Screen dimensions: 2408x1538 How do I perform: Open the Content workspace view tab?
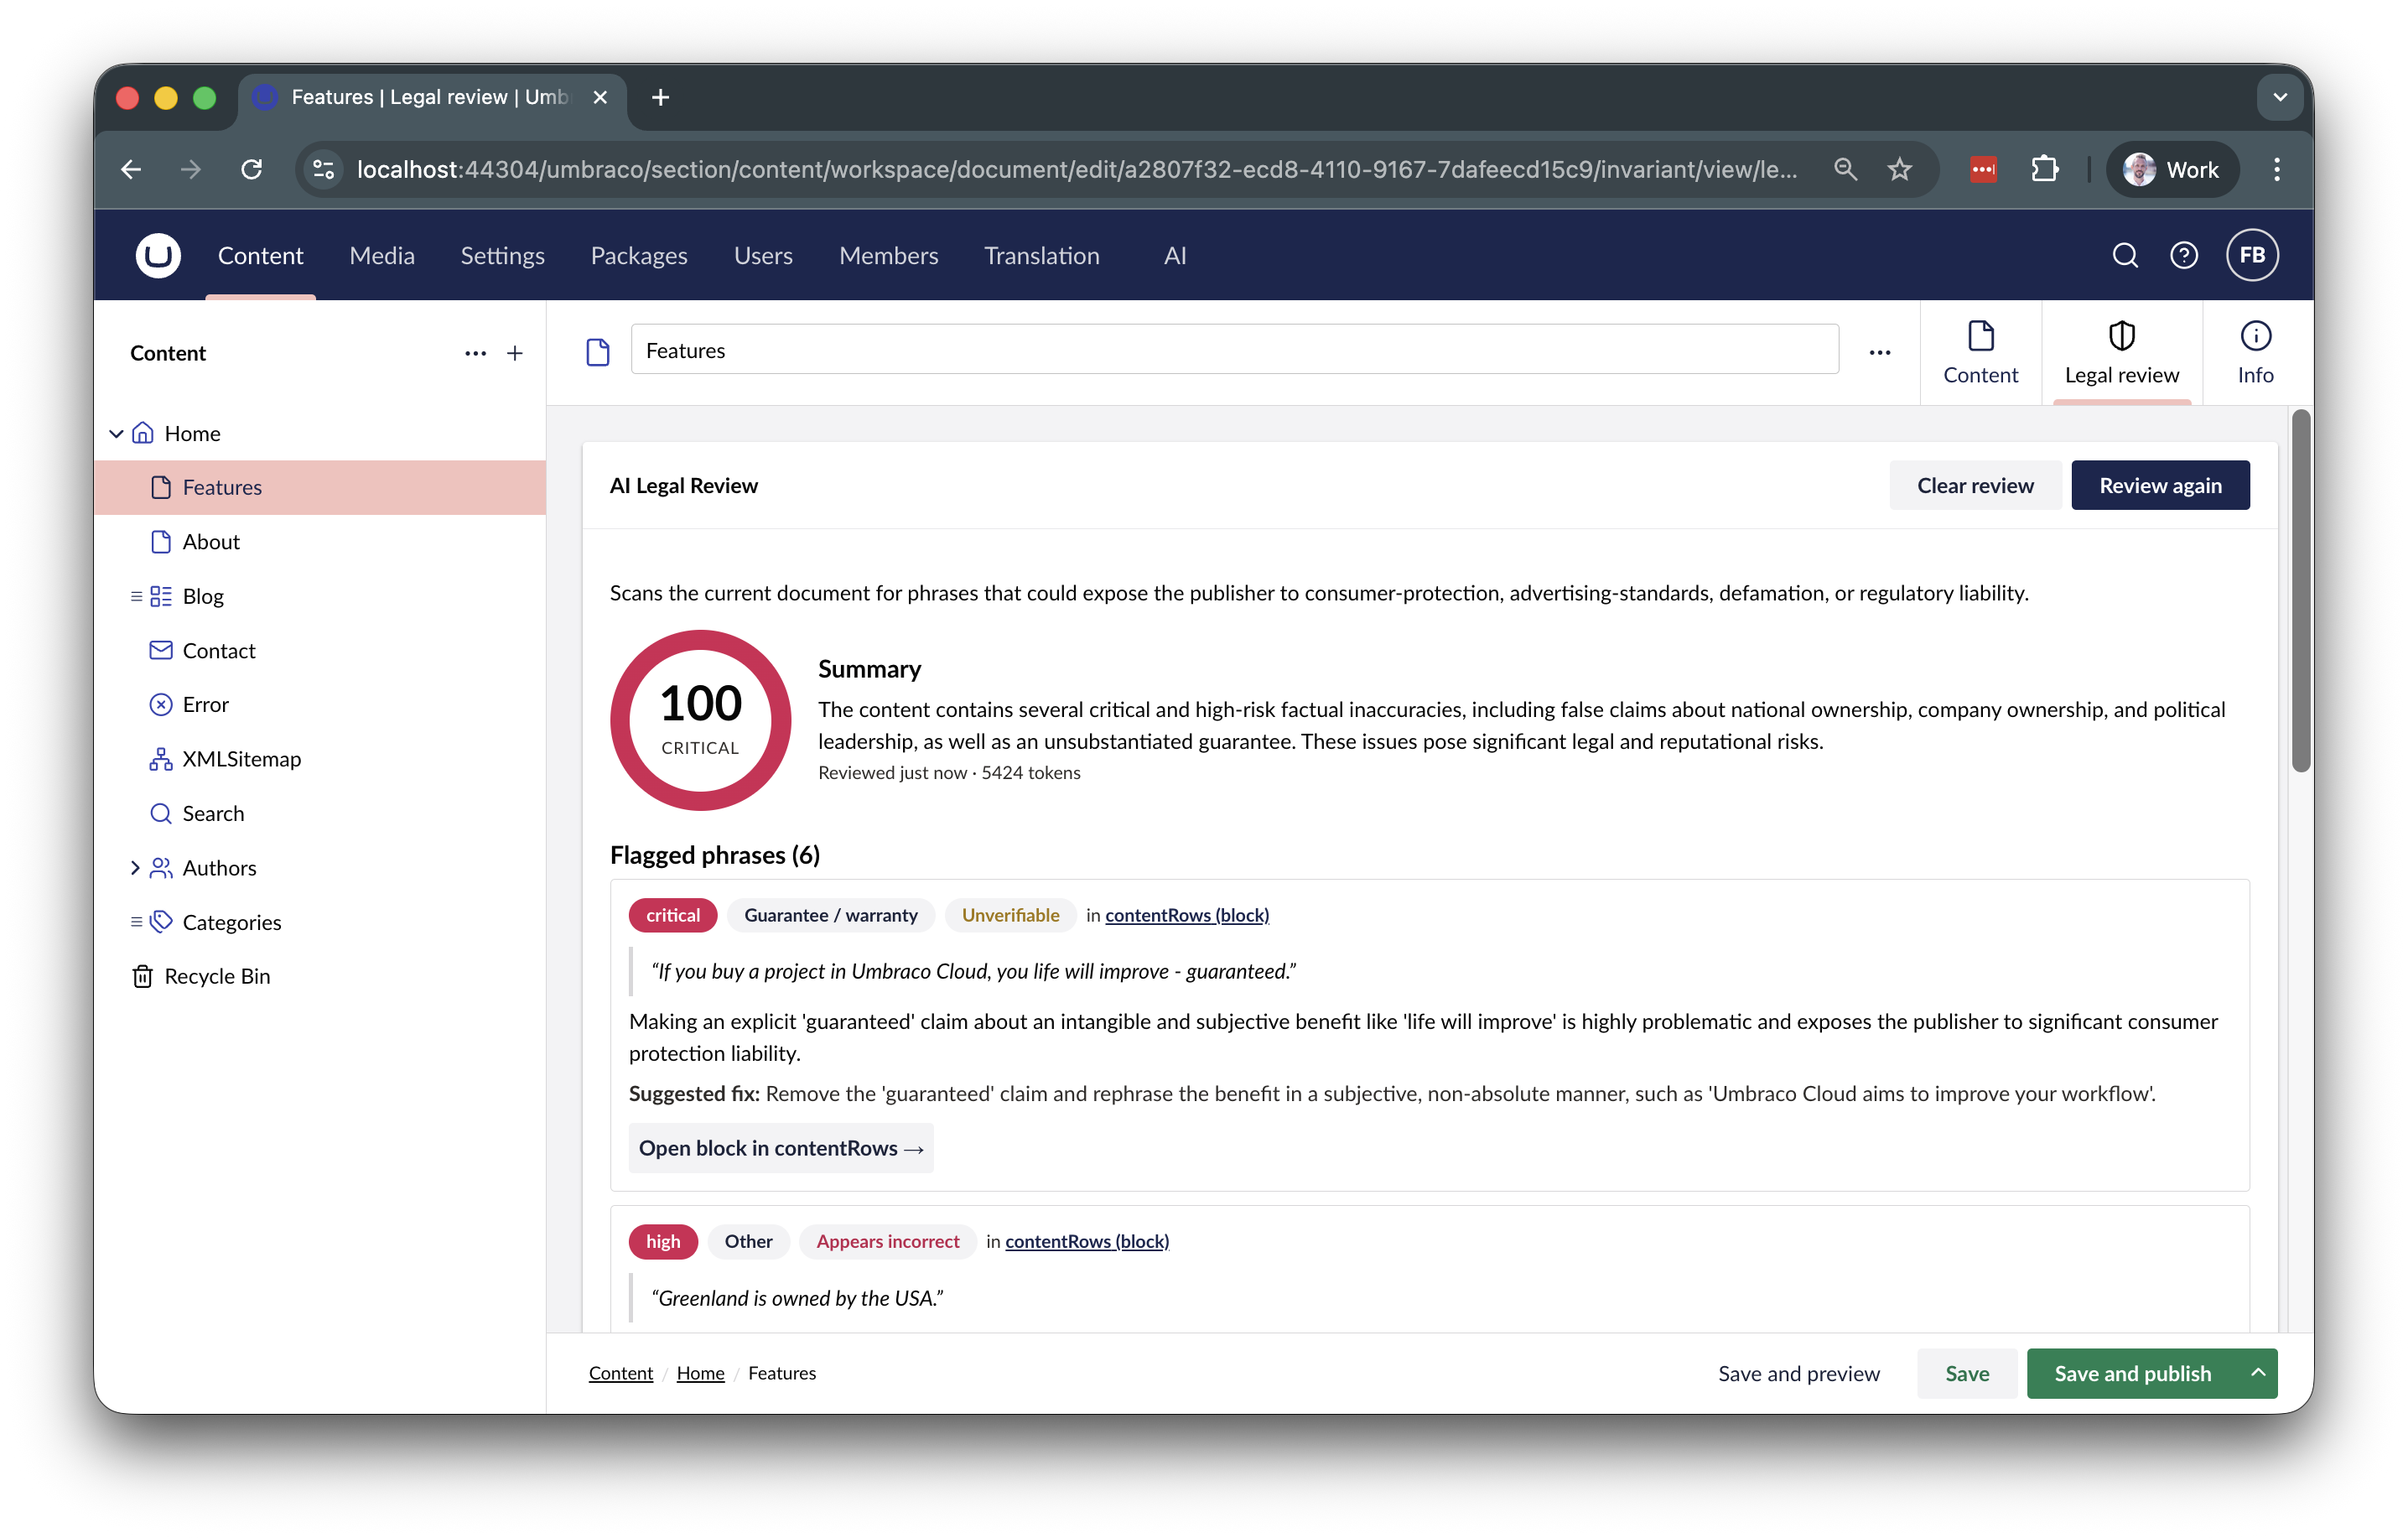1980,353
